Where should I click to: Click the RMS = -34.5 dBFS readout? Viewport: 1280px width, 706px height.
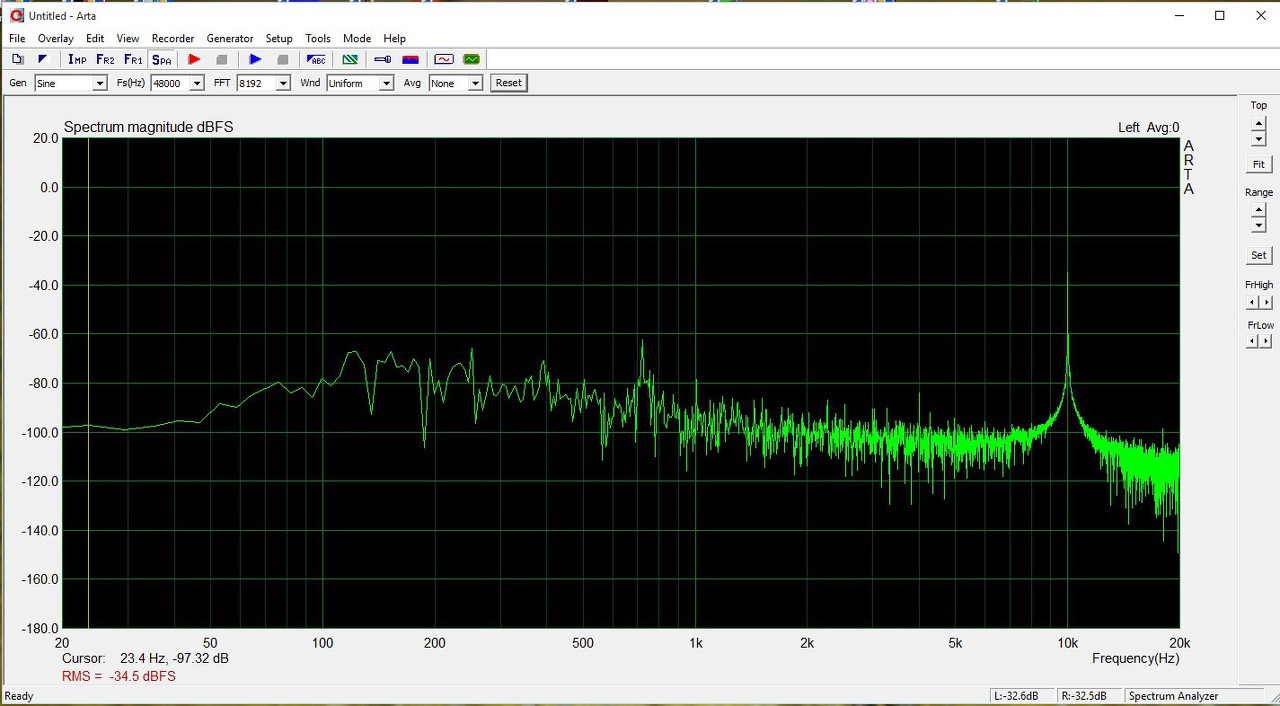coord(119,677)
